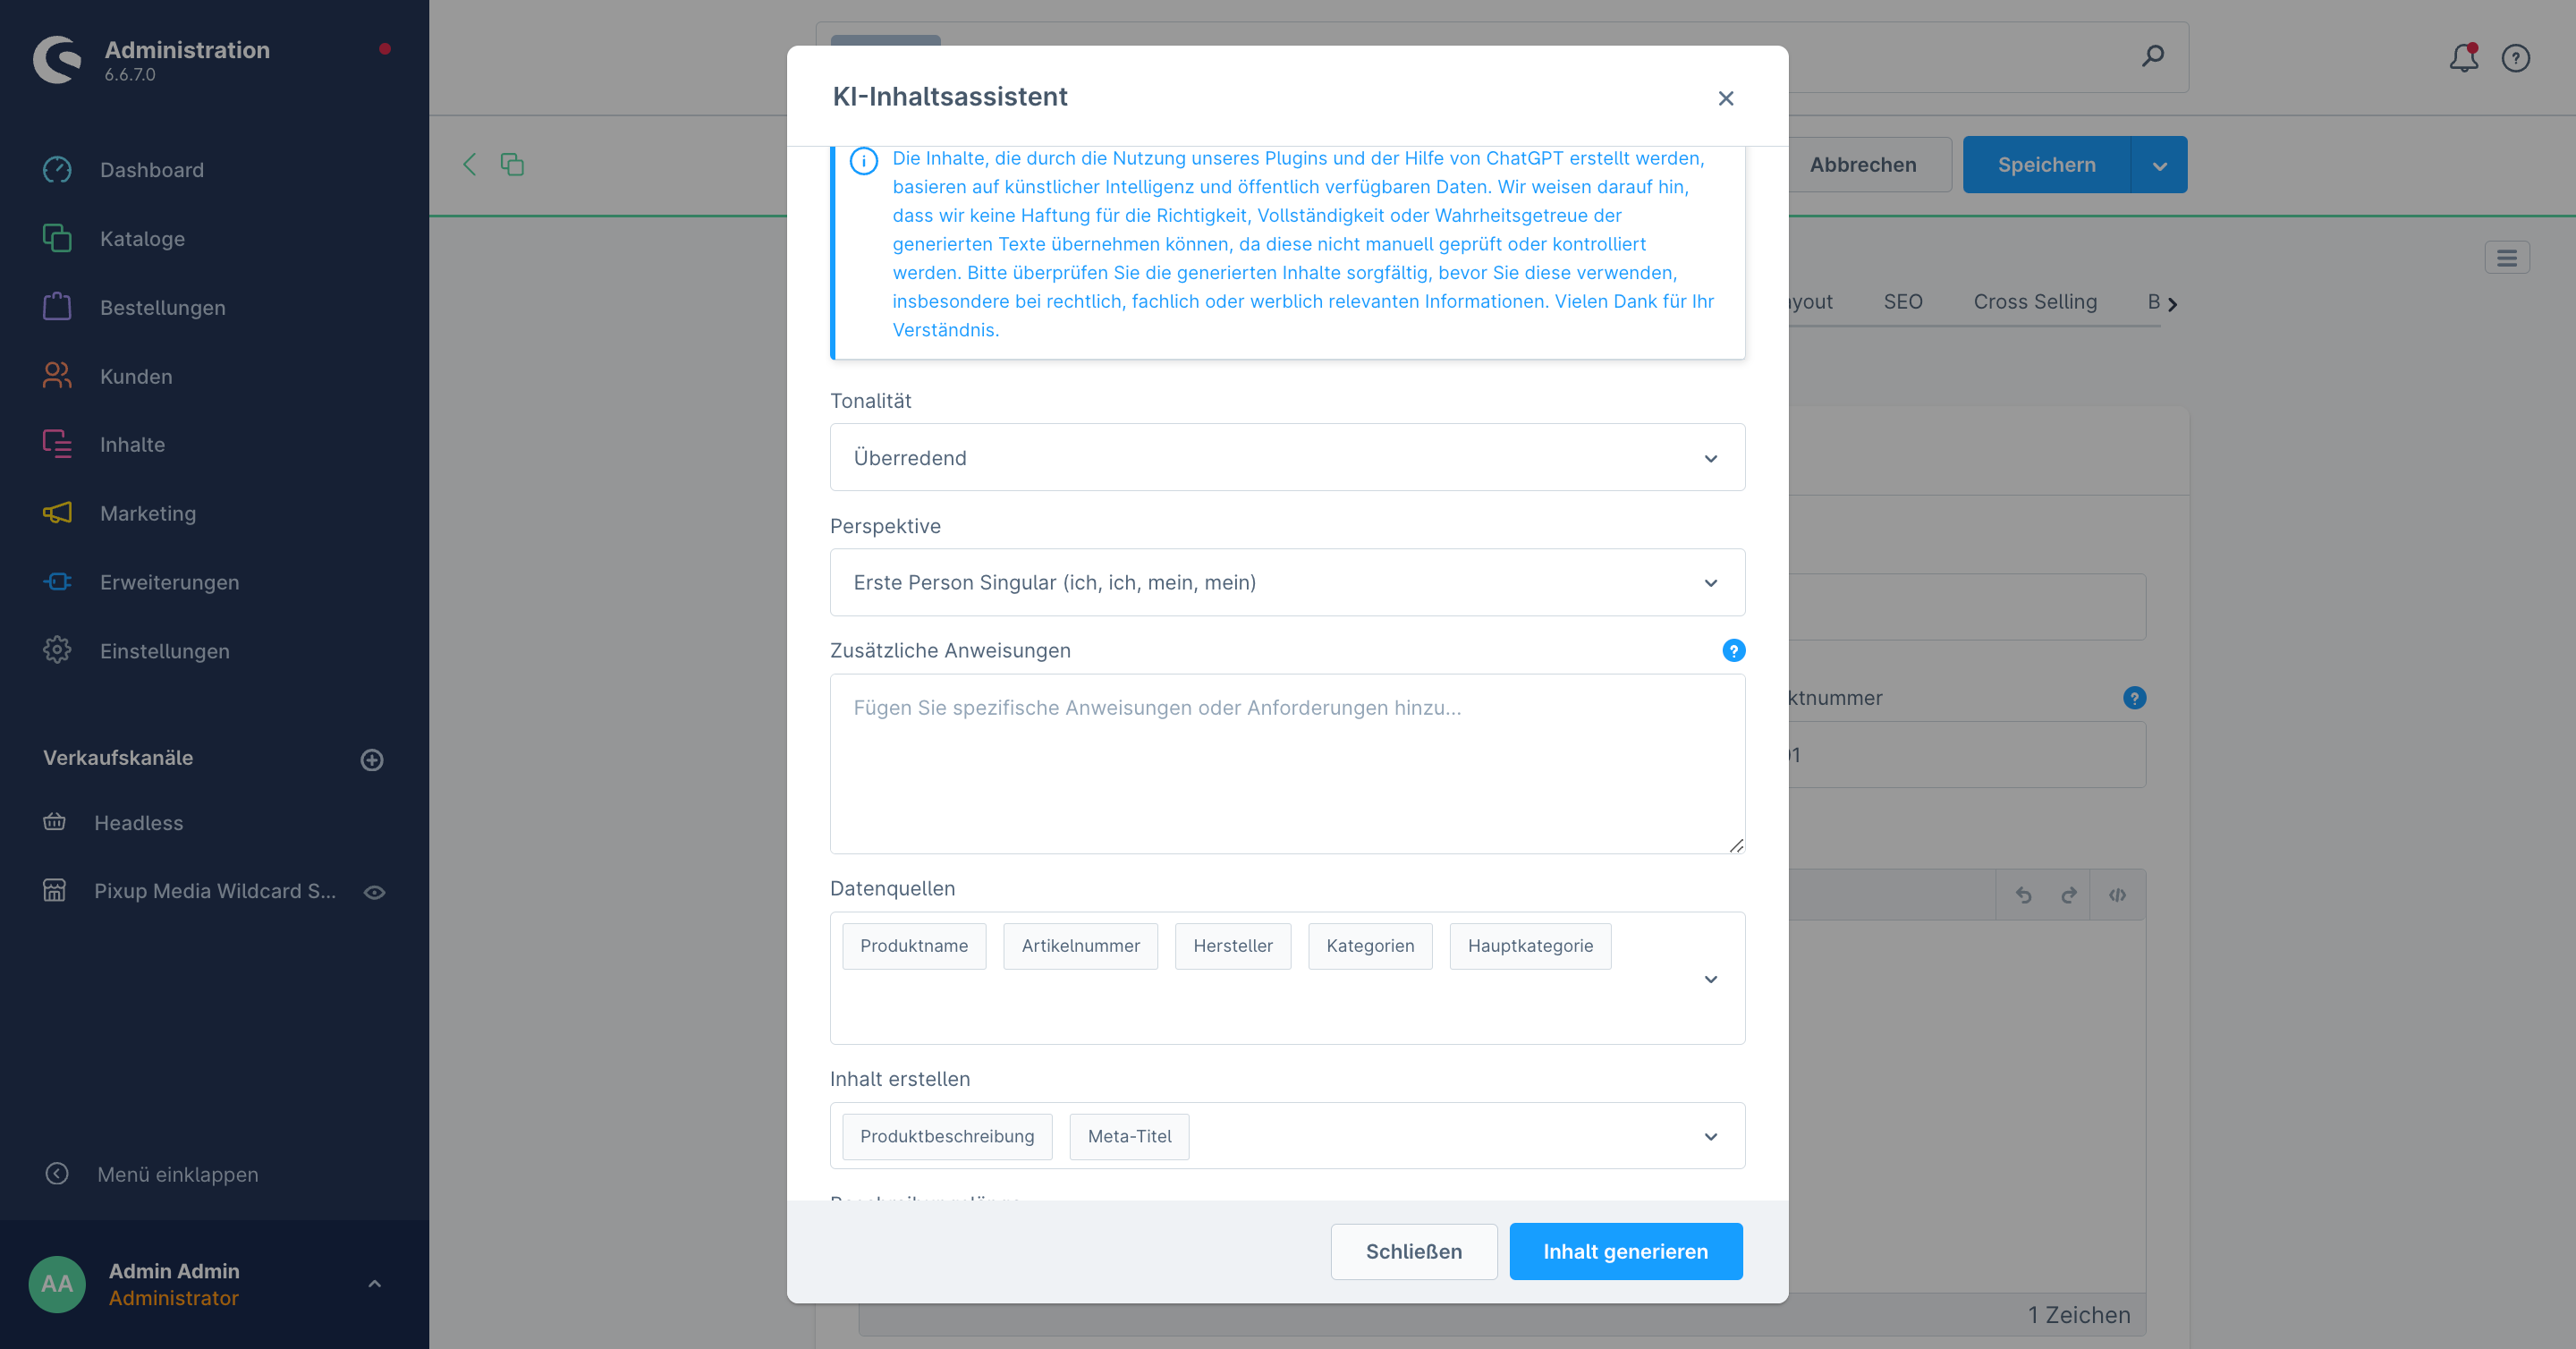Open Marketing in sidebar menu
This screenshot has width=2576, height=1349.
pos(148,513)
